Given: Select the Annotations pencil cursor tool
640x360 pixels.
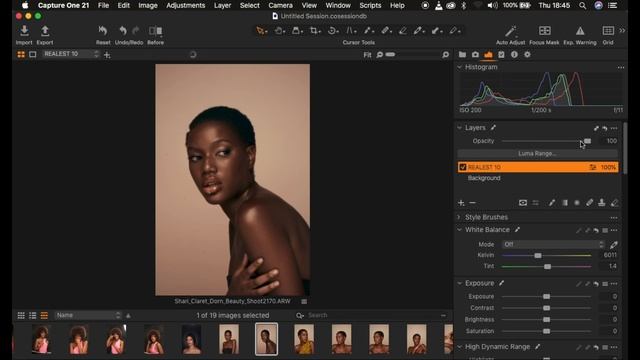Looking at the screenshot, I should coord(455,31).
